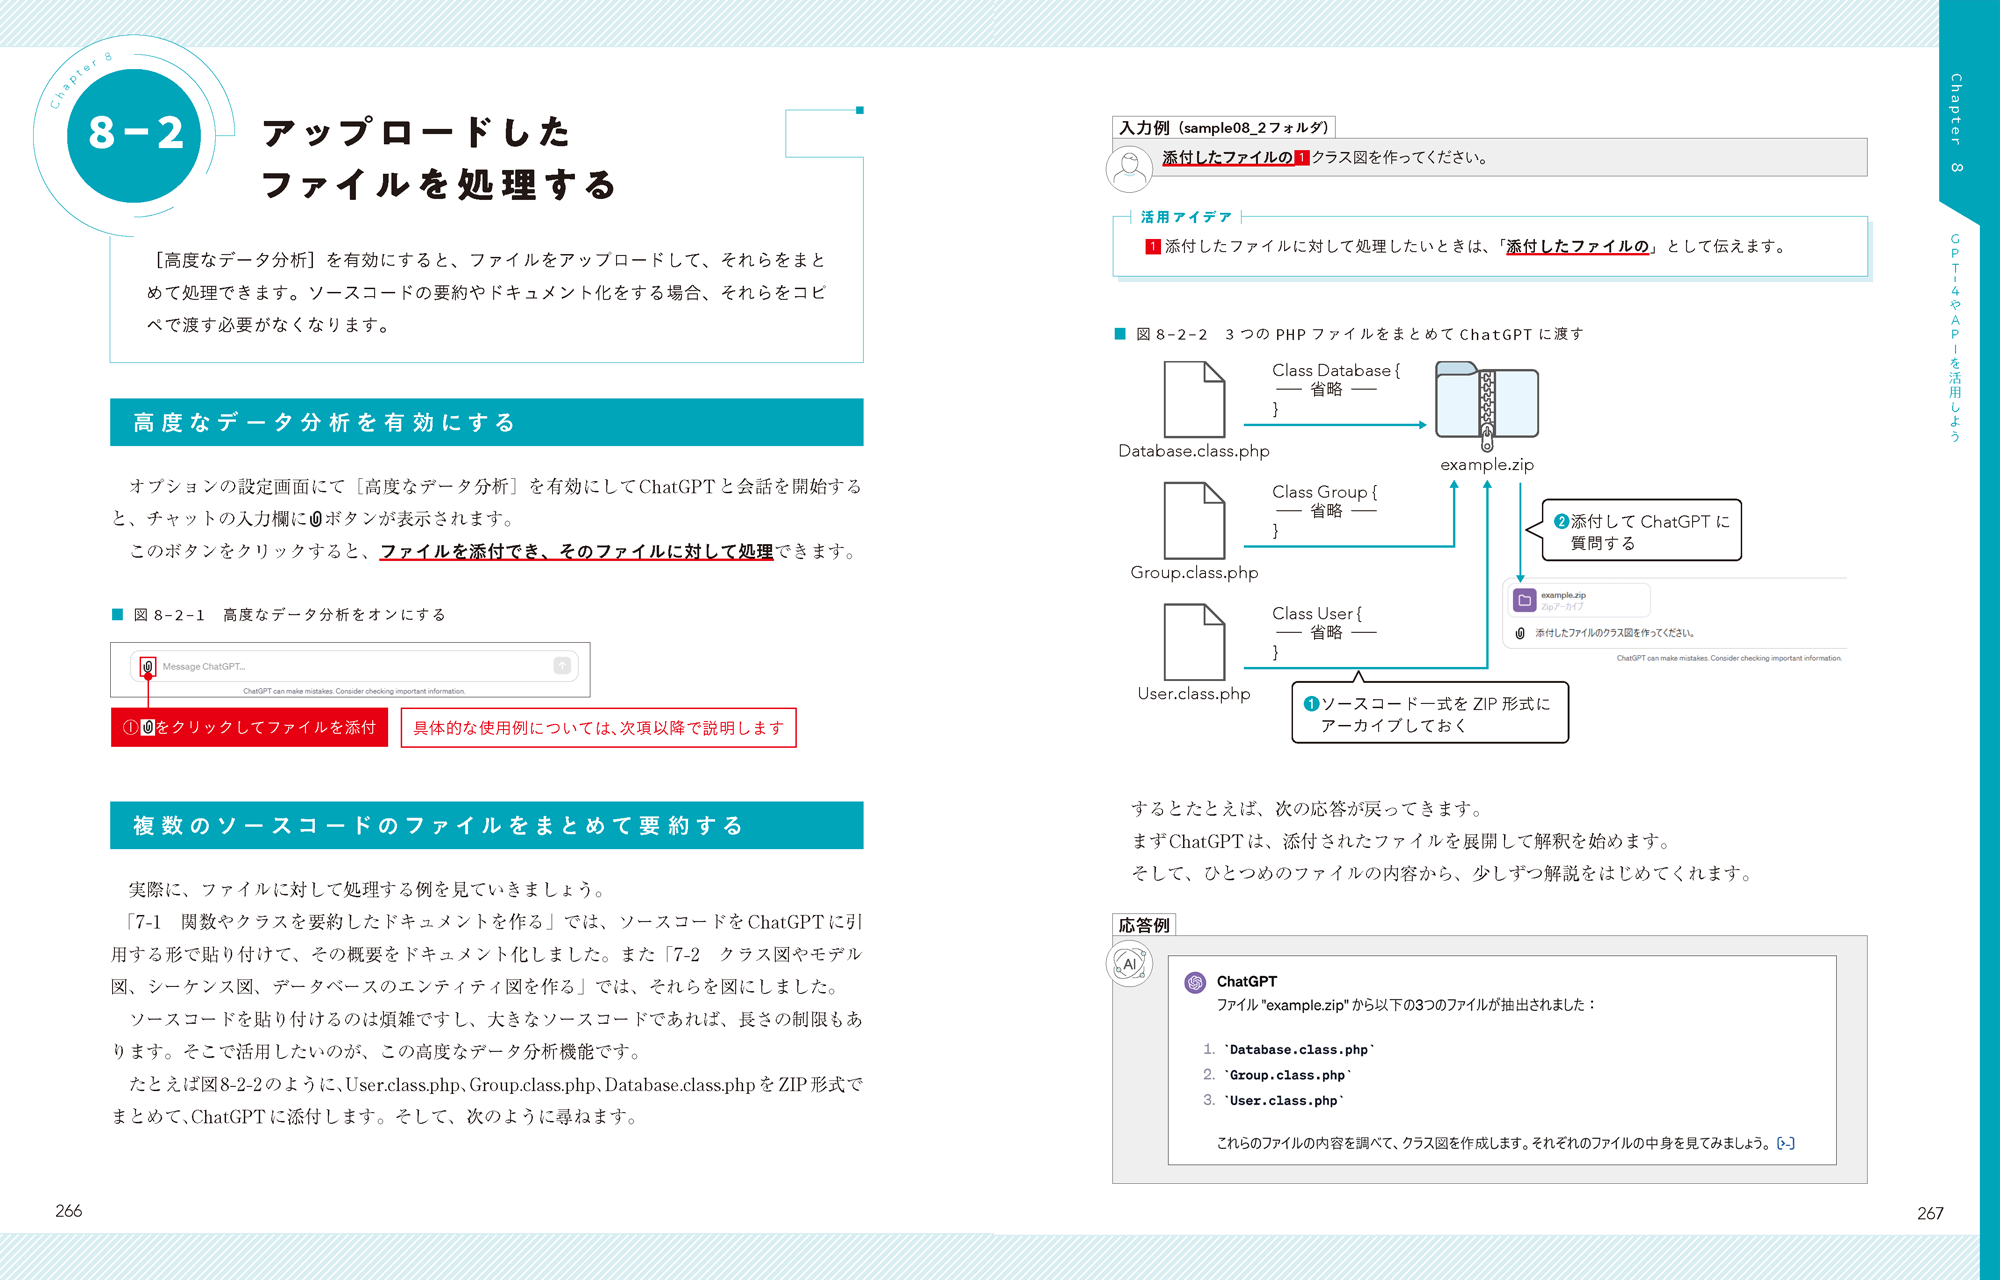Click the purple Zip archive icon on example.zip attachment
The width and height of the screenshot is (2000, 1280).
tap(1524, 598)
